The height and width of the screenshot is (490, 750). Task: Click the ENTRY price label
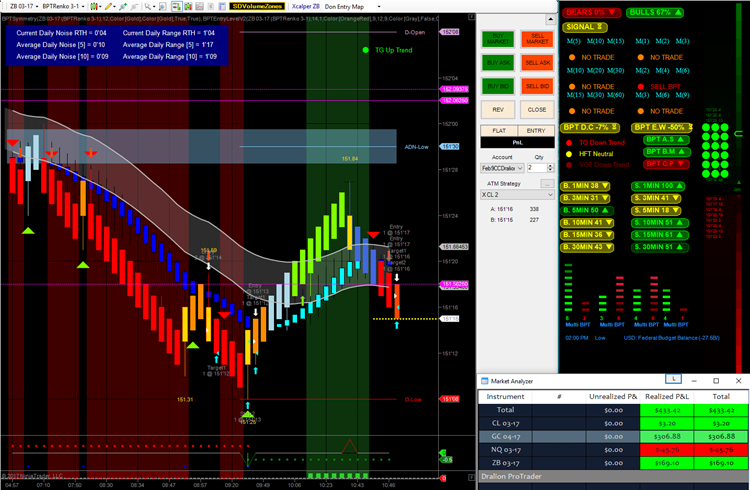(x=536, y=131)
